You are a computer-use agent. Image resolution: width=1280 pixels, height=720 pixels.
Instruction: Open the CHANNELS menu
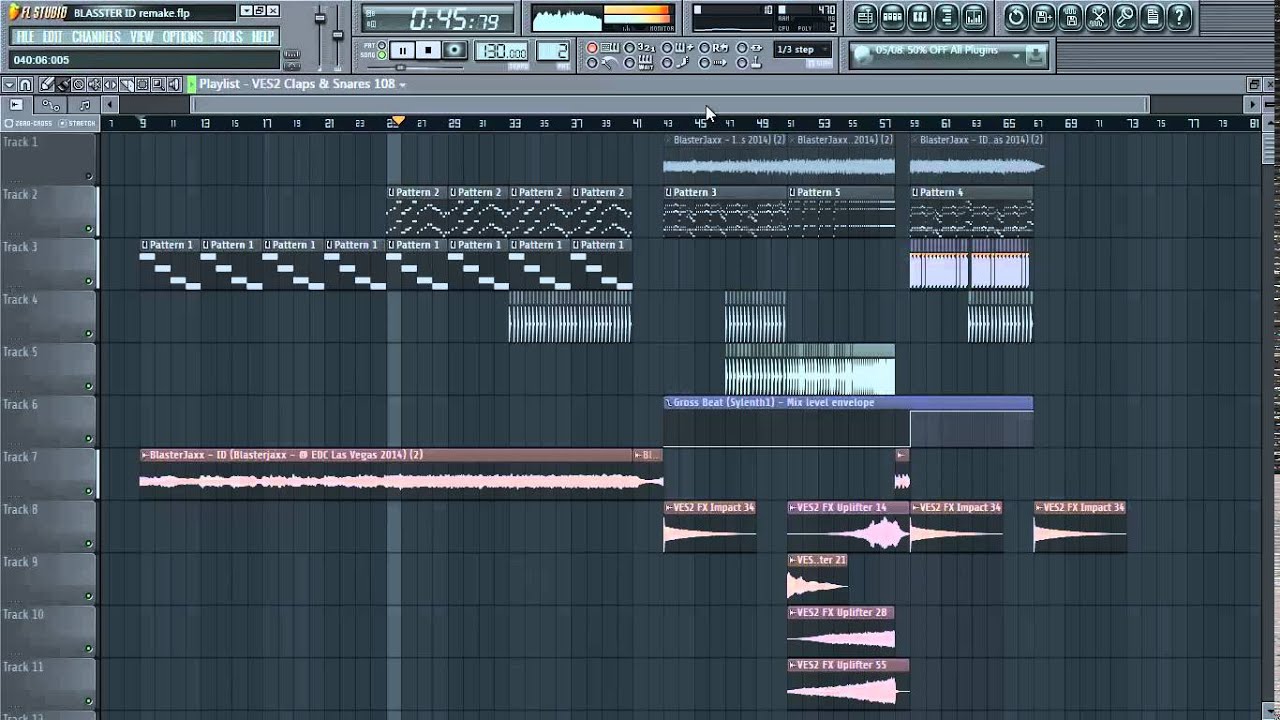coord(97,37)
